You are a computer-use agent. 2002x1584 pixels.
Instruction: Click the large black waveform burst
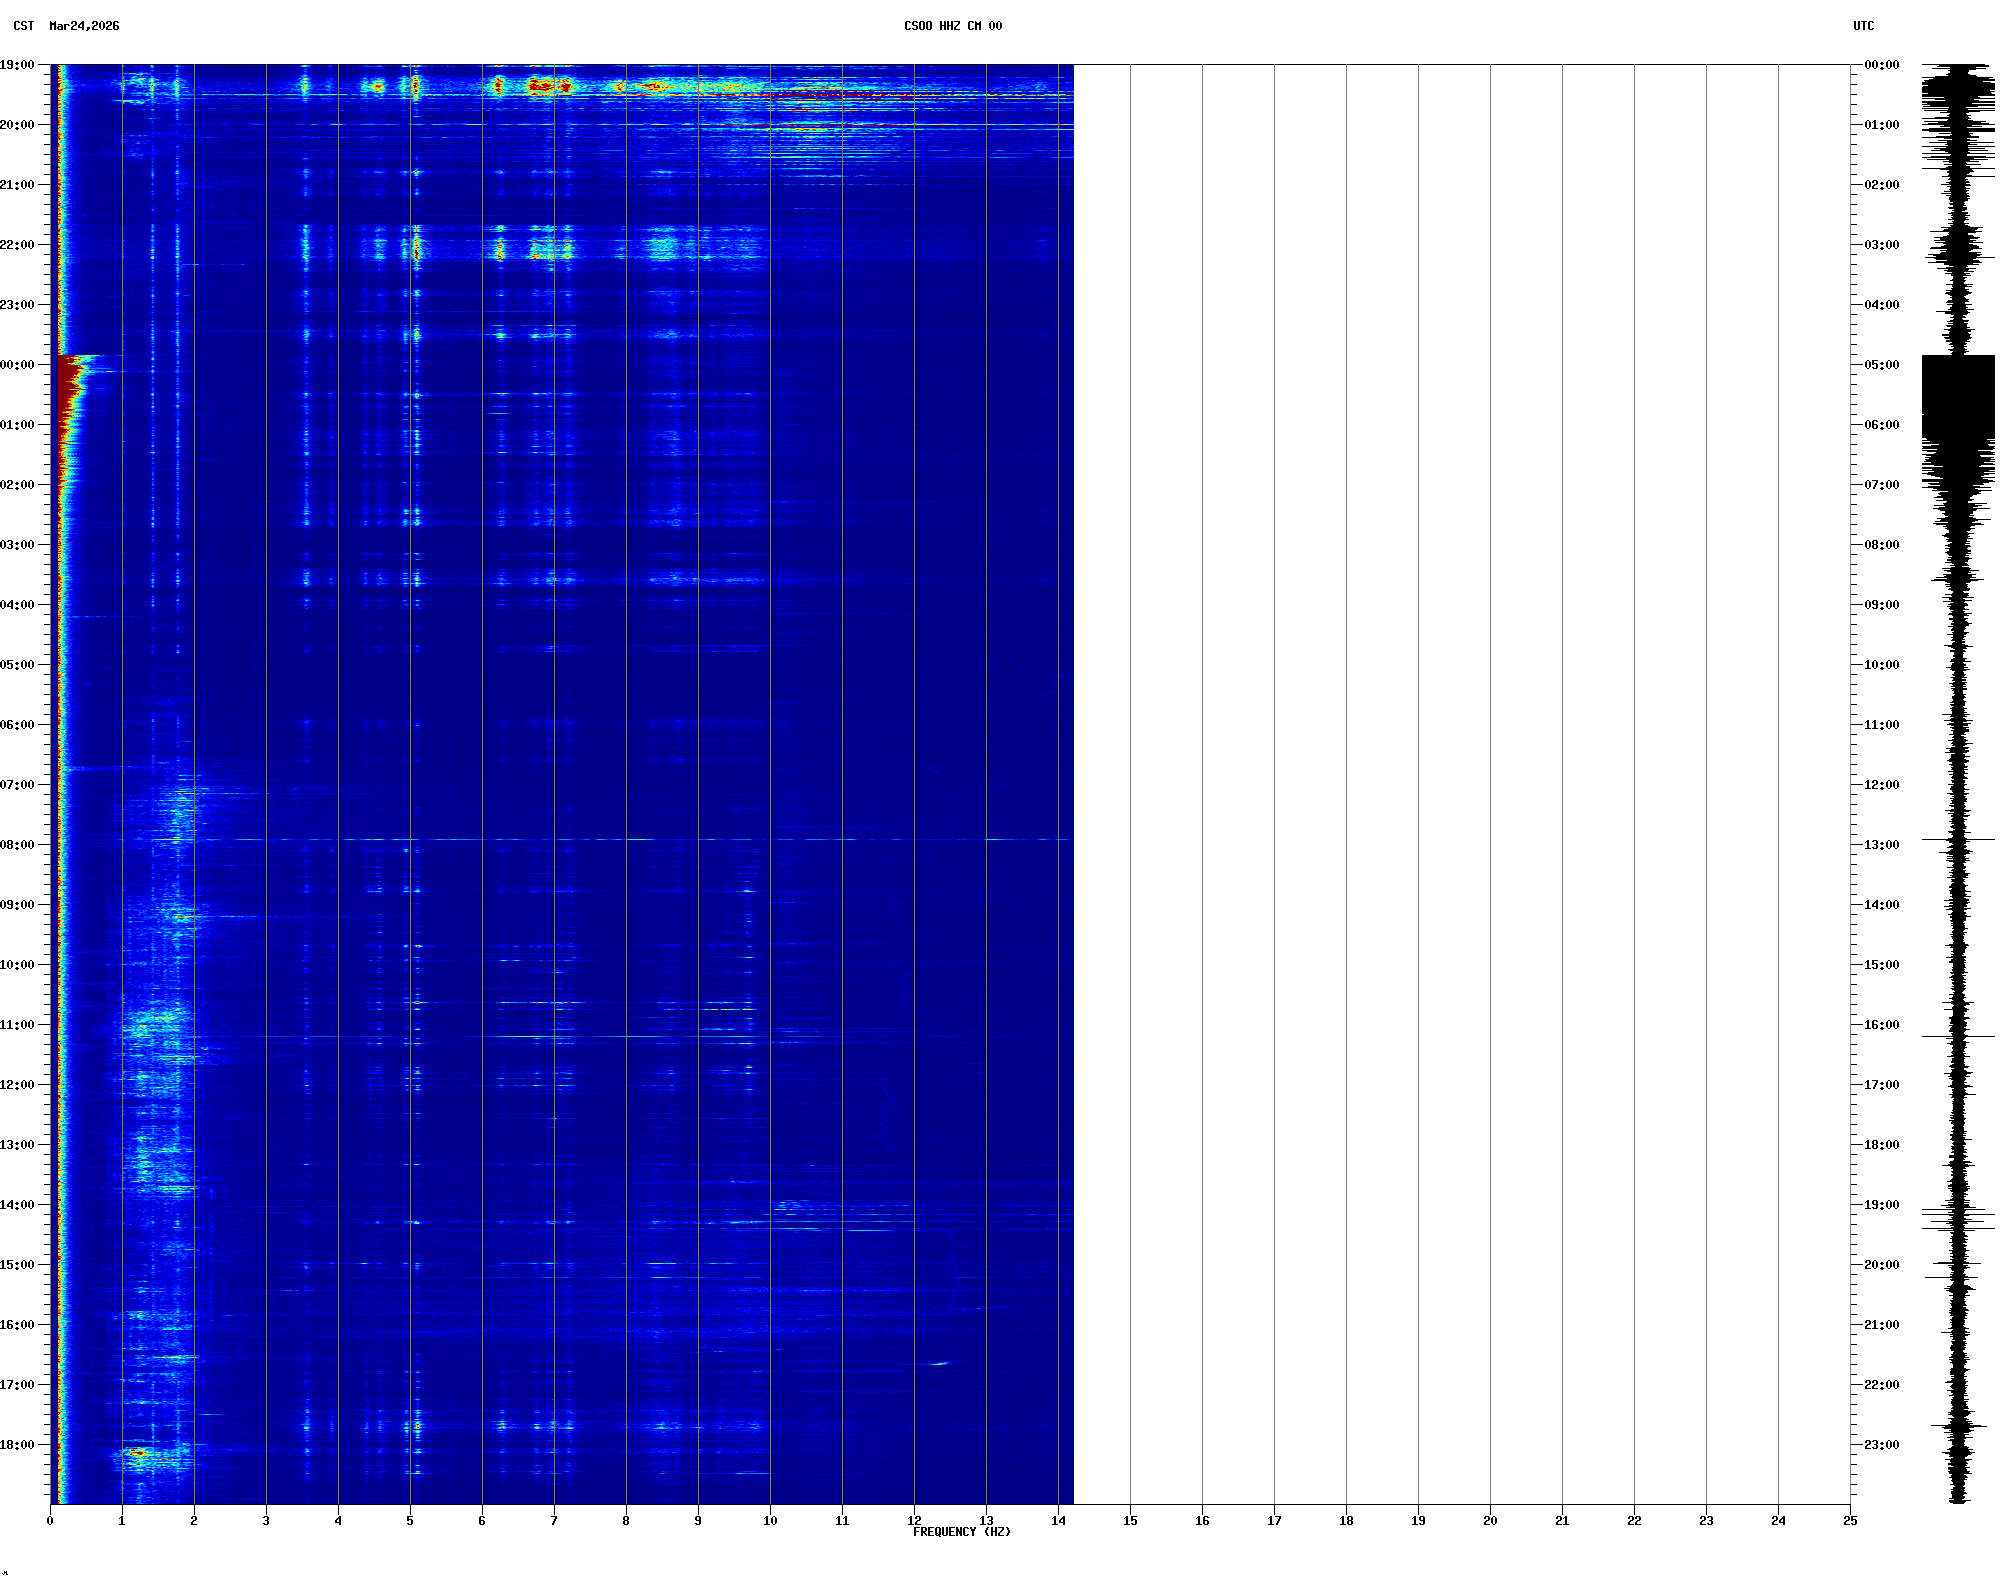tap(1957, 397)
